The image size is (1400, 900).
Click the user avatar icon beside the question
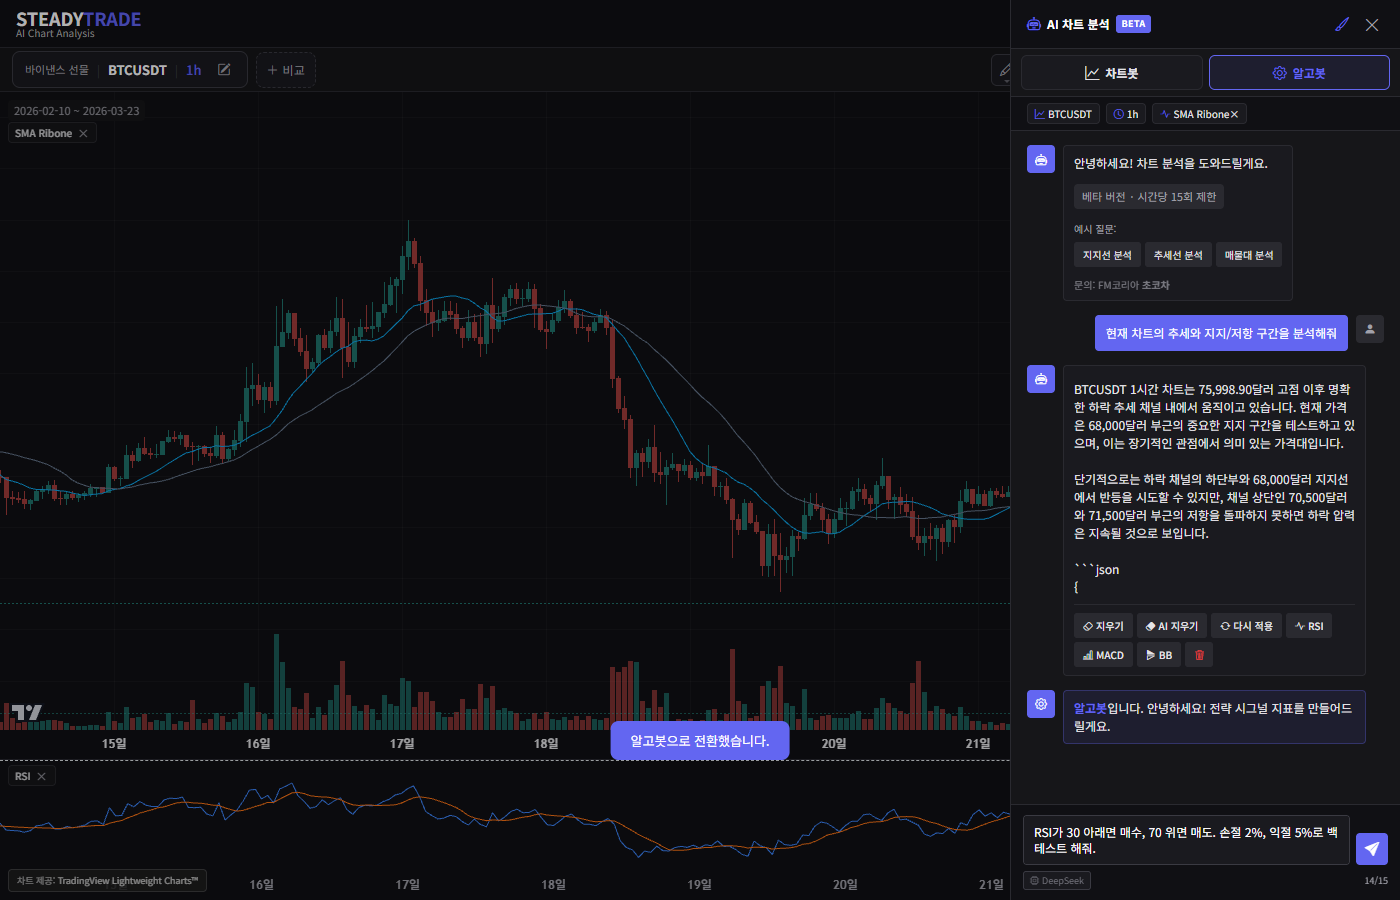[1369, 329]
